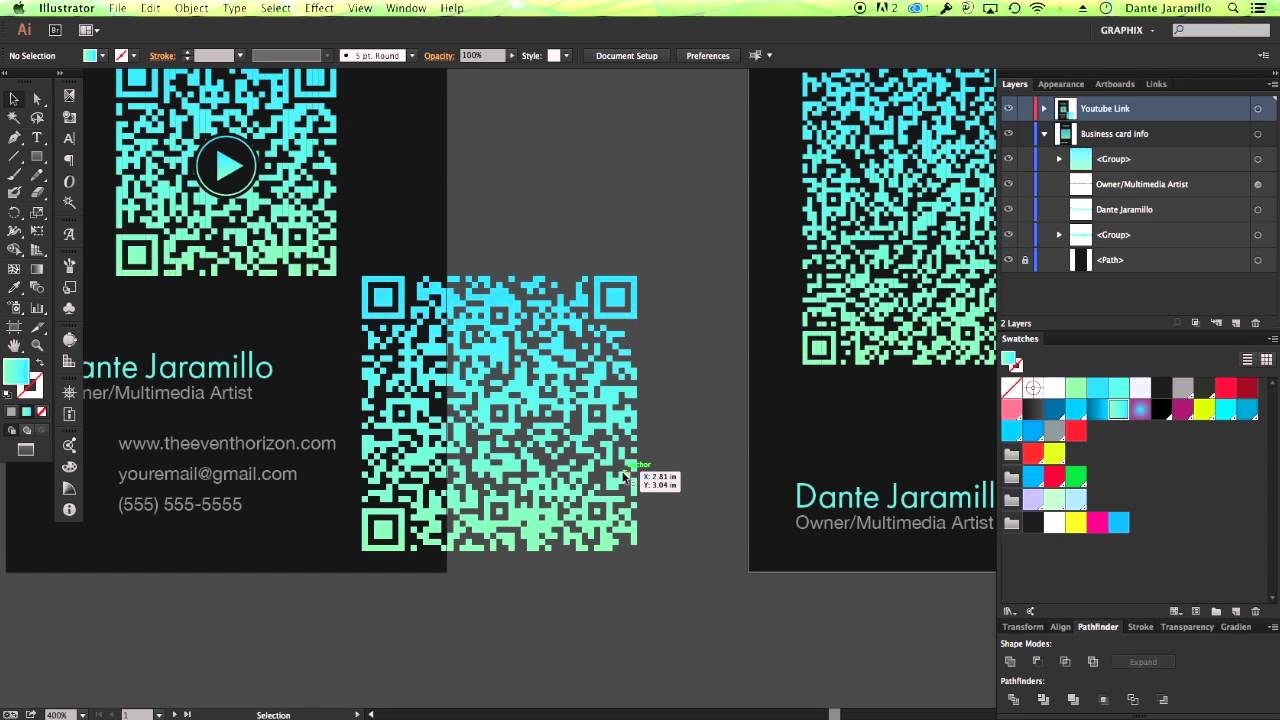Select the Lasso tool

click(x=37, y=118)
